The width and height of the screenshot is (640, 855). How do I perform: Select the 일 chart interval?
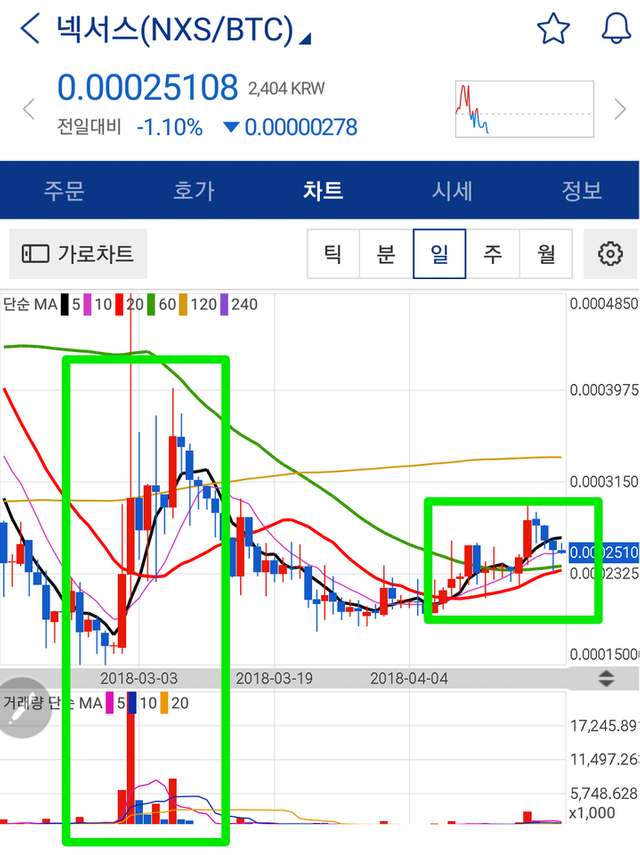pyautogui.click(x=439, y=254)
